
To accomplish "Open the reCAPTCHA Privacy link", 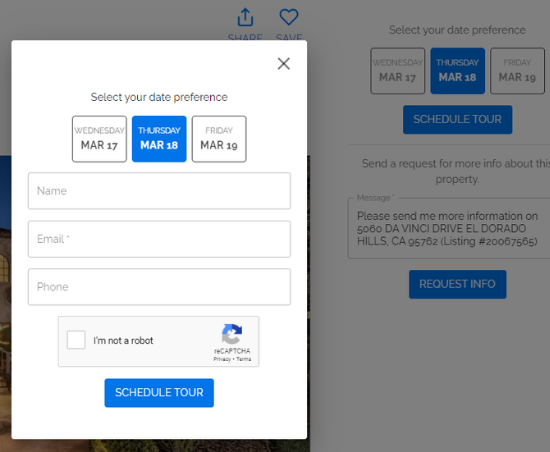I will point(222,359).
